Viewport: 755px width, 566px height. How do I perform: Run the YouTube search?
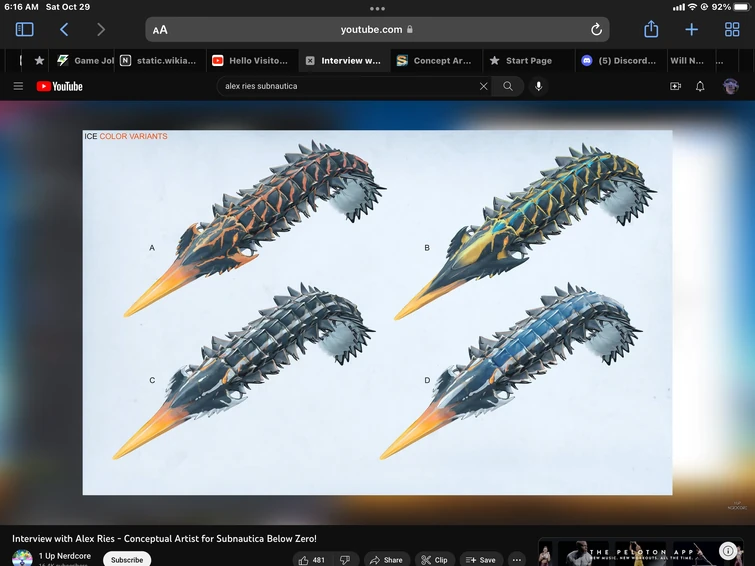508,86
